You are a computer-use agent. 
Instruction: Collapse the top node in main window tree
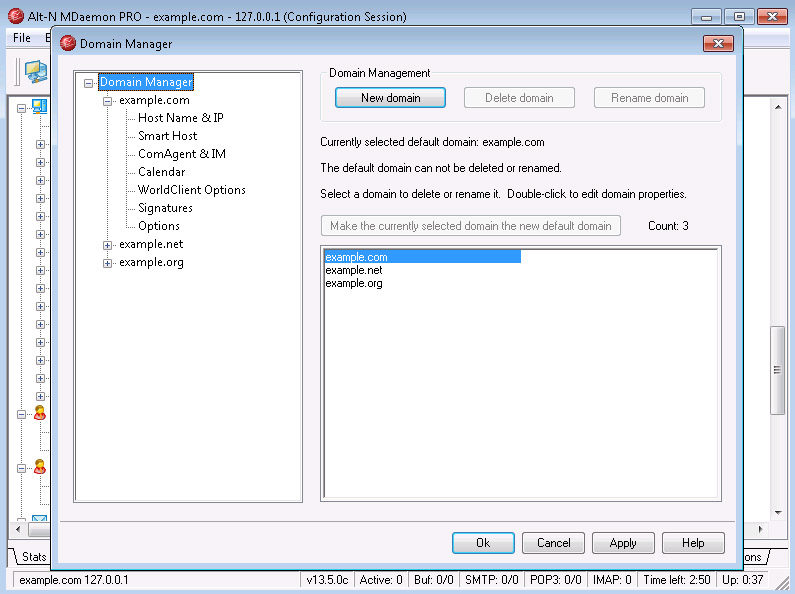tap(21, 108)
